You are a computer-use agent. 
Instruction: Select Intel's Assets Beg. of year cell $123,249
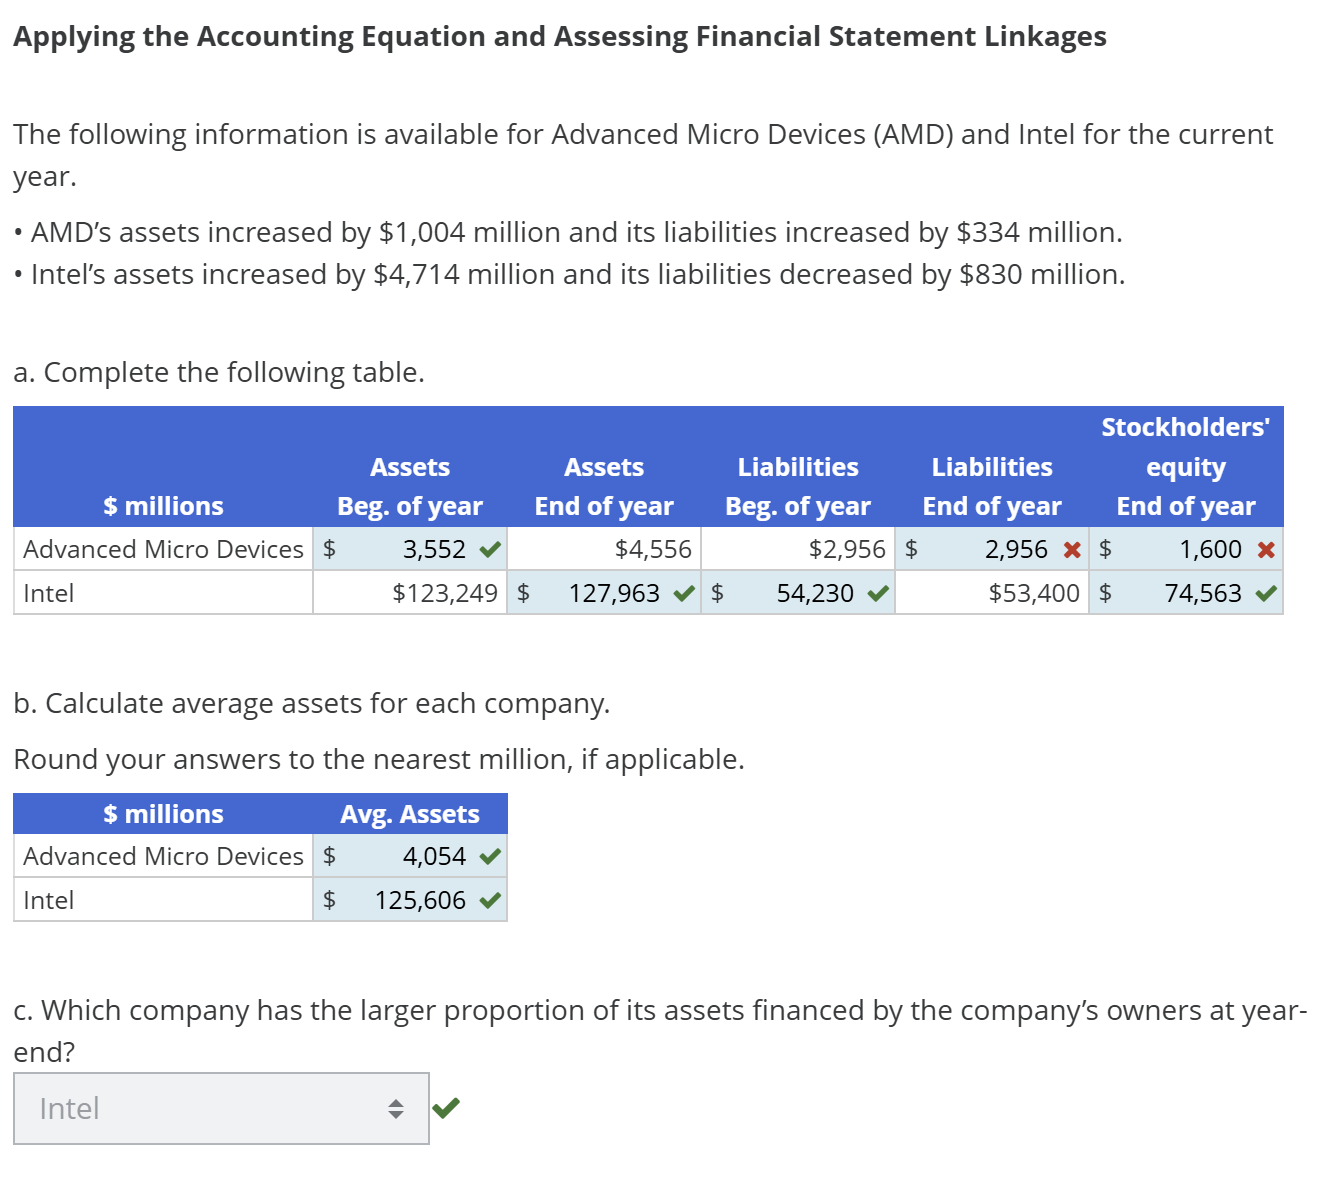410,592
